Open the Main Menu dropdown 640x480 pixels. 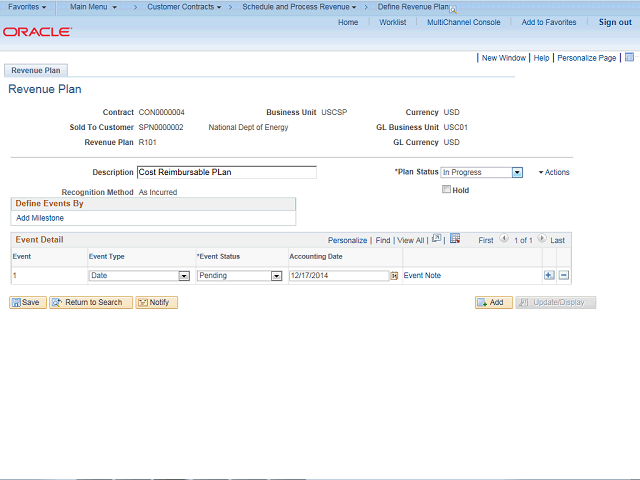[x=93, y=7]
